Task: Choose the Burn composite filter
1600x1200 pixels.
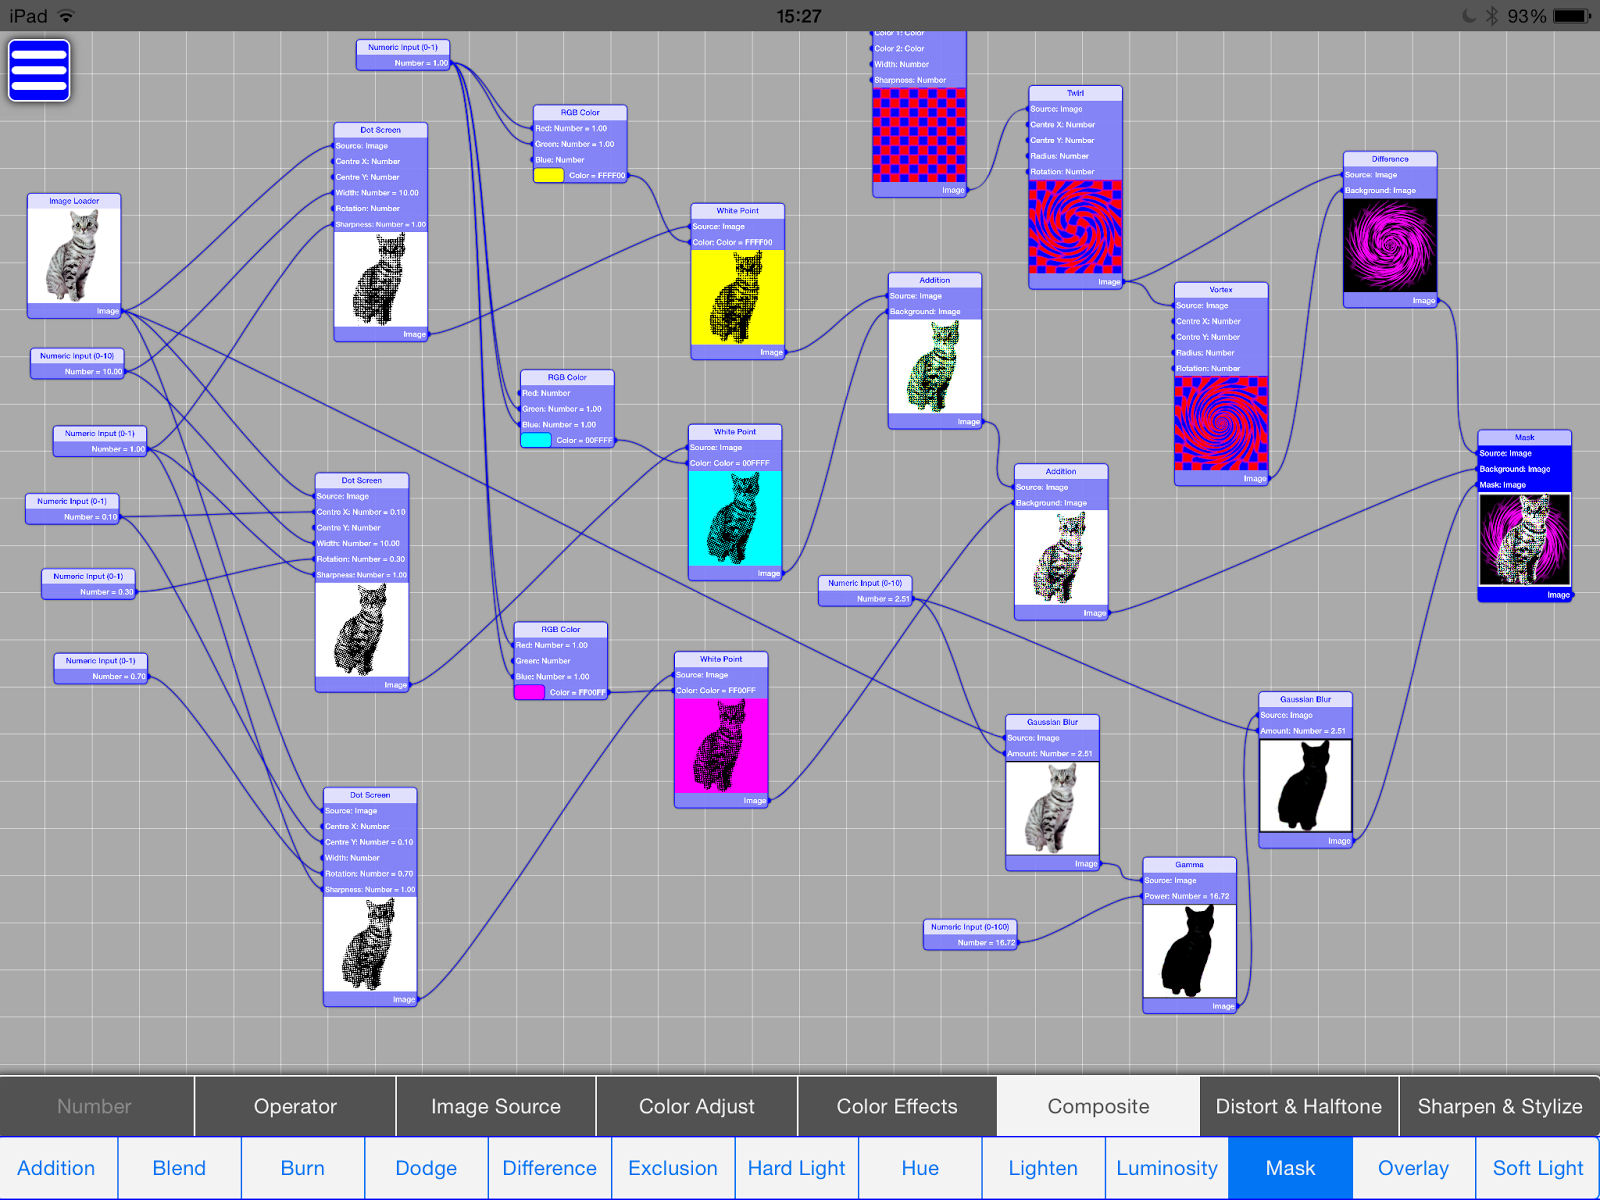Action: tap(303, 1168)
